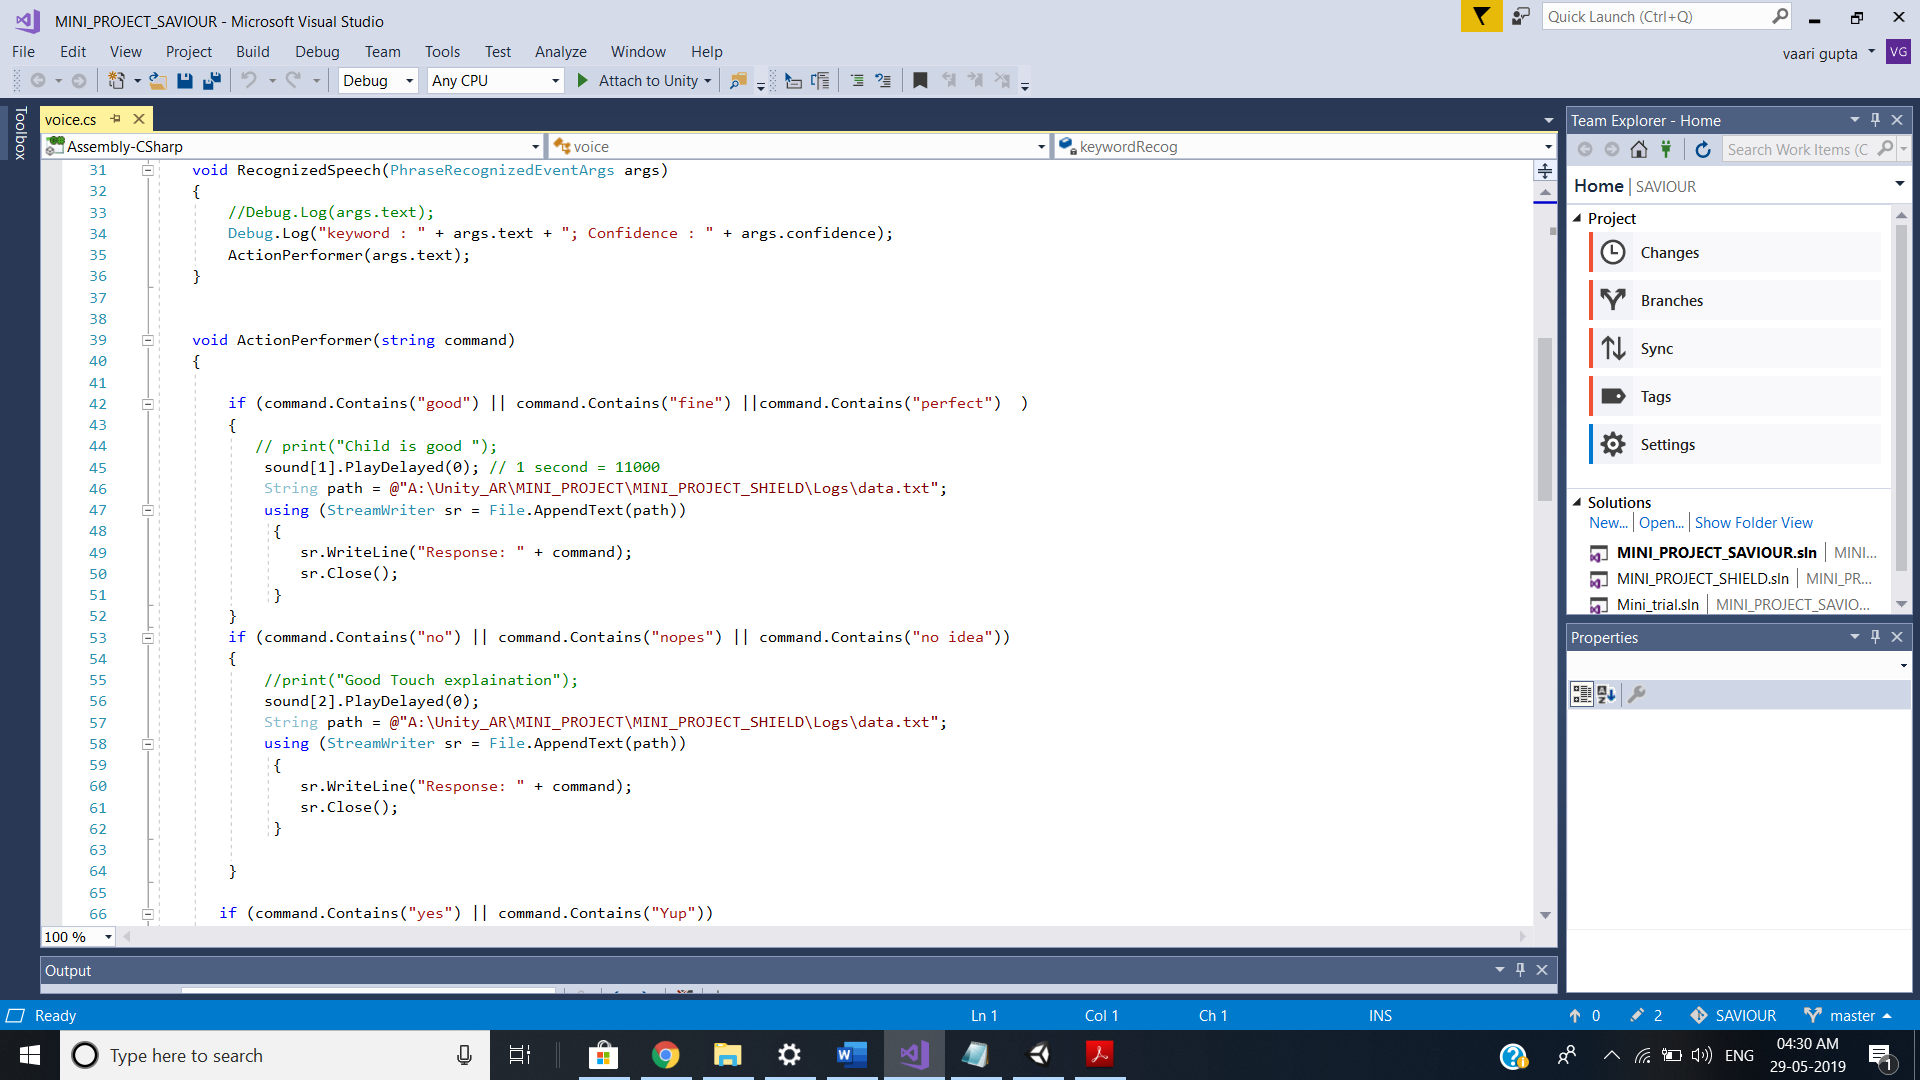Click the Show Folder View link

click(x=1753, y=523)
